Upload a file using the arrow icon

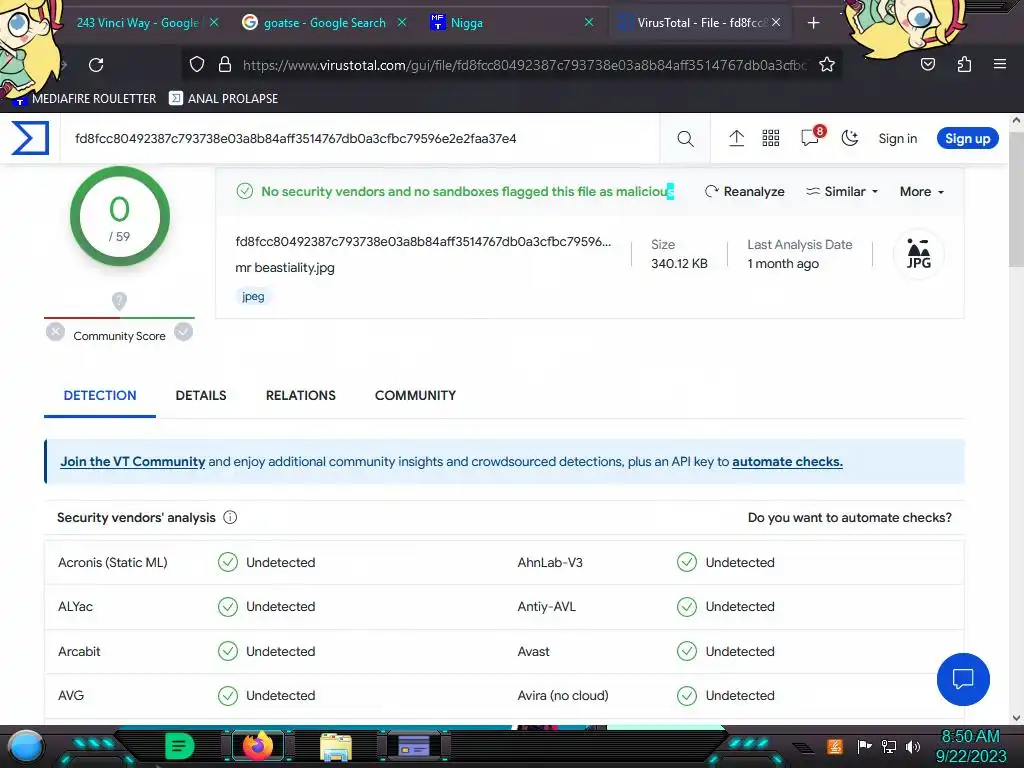736,138
